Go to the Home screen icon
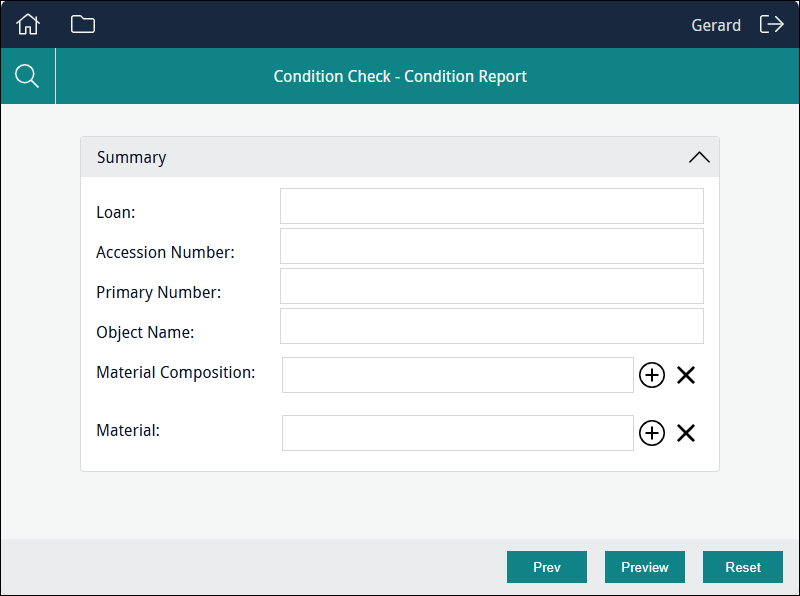This screenshot has height=596, width=800. pos(28,25)
